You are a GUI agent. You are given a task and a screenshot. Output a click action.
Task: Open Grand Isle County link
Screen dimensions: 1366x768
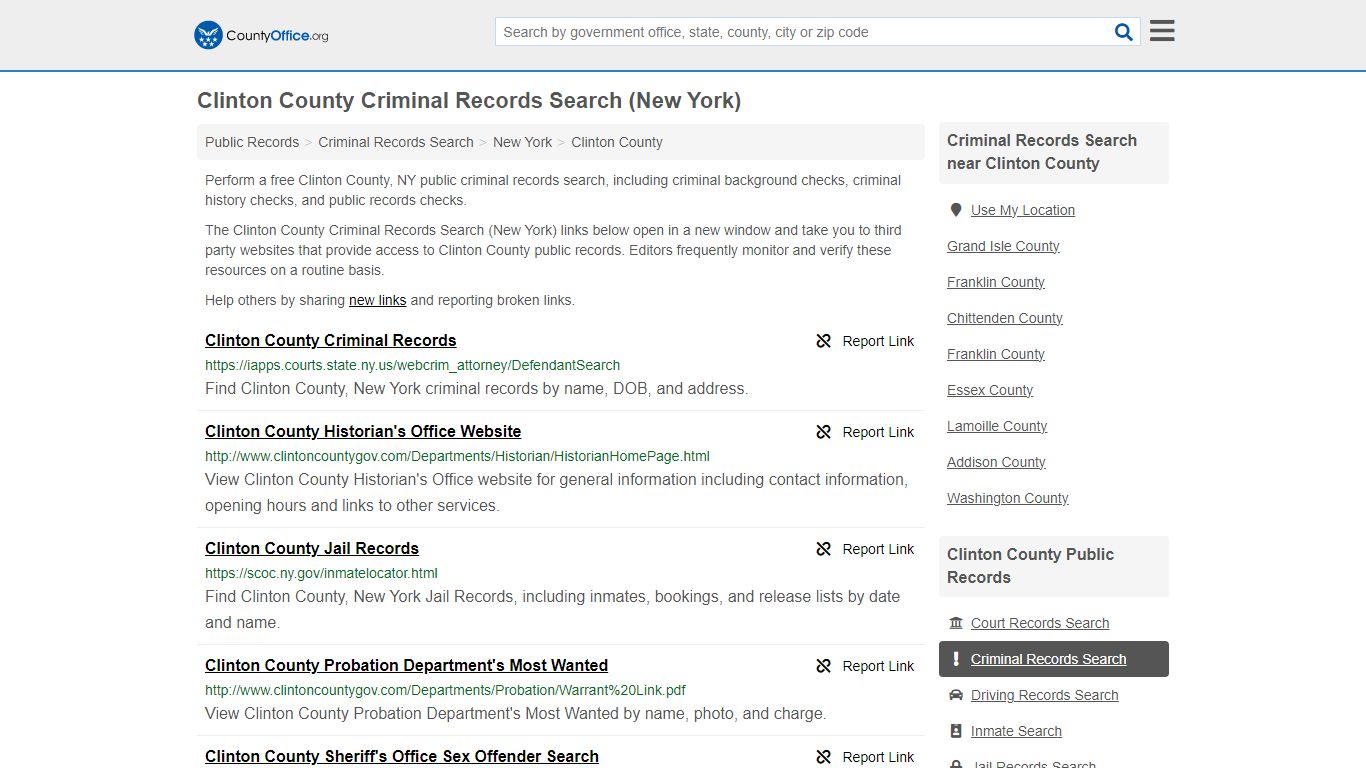coord(1003,246)
